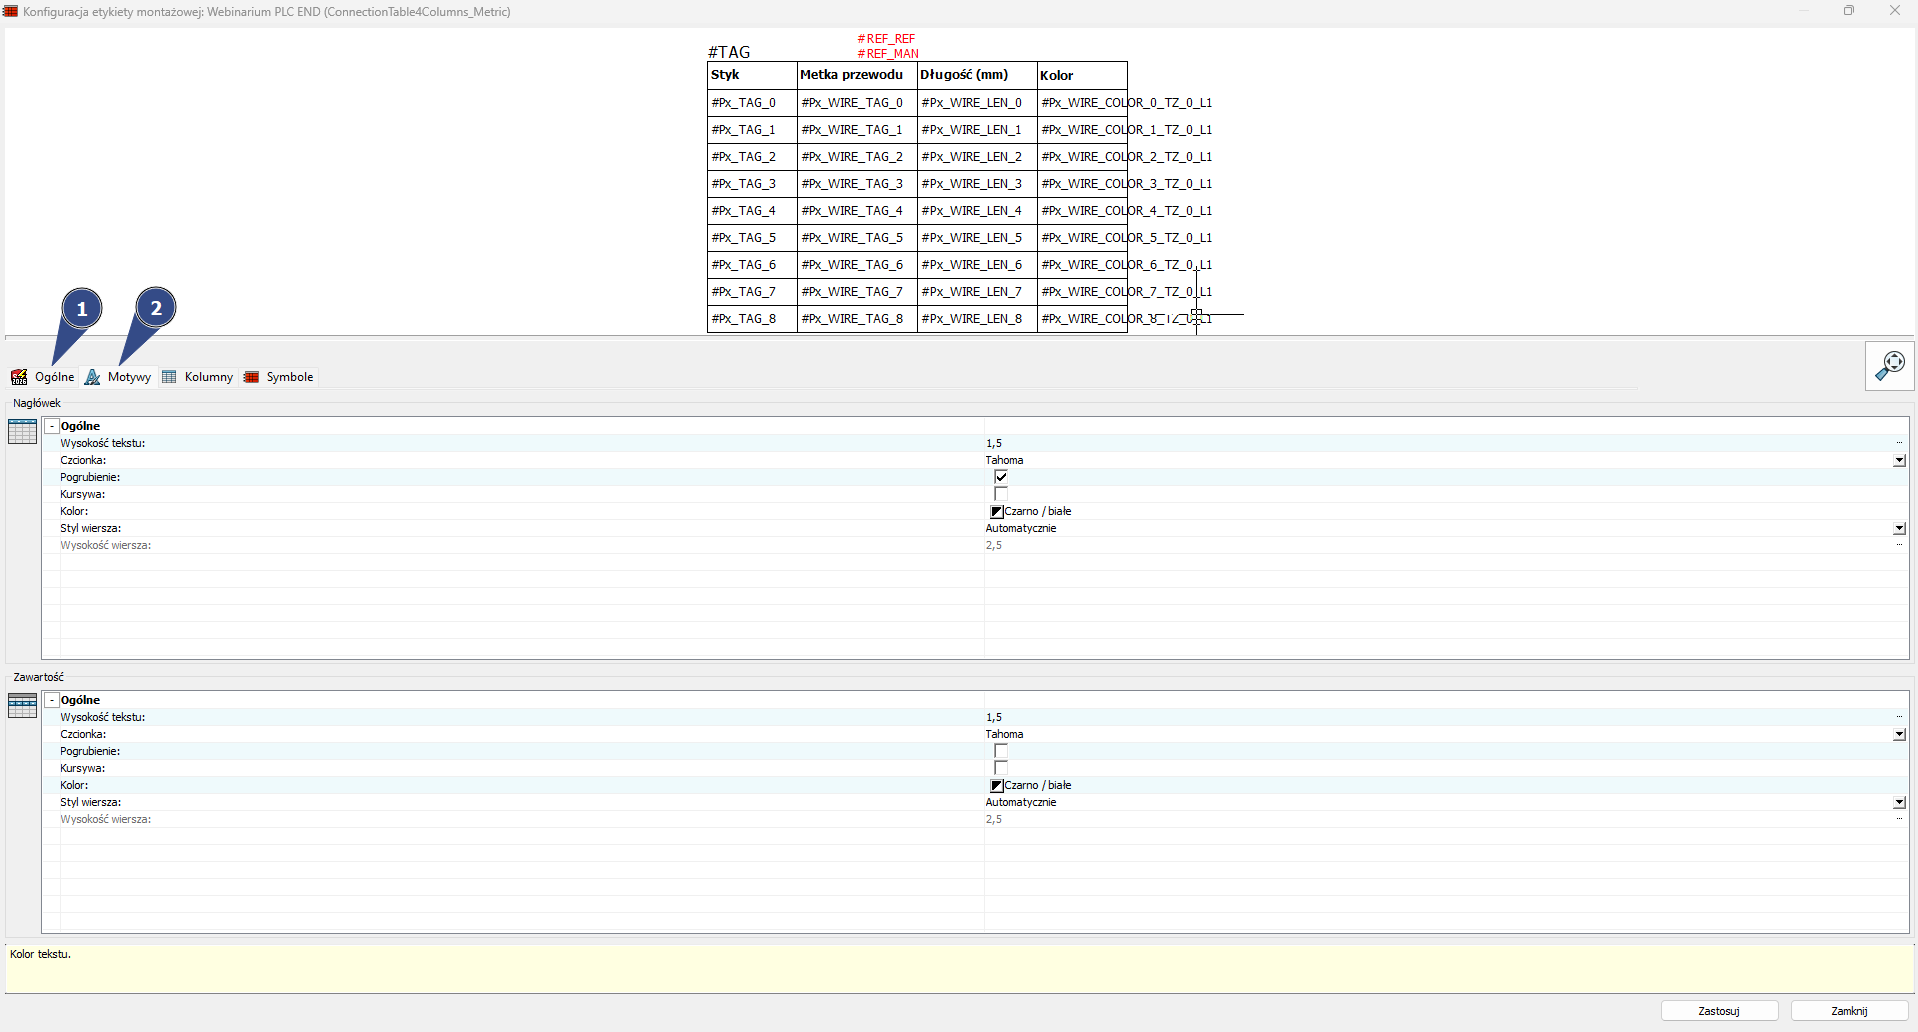The height and width of the screenshot is (1032, 1918).
Task: Open Czcionka font dropdown in Nagłówek
Action: [x=1899, y=461]
